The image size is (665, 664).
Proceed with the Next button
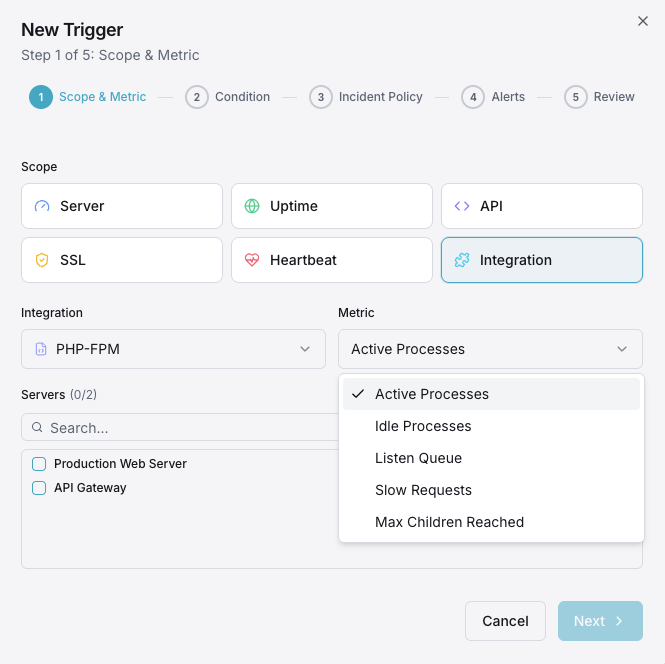(600, 621)
